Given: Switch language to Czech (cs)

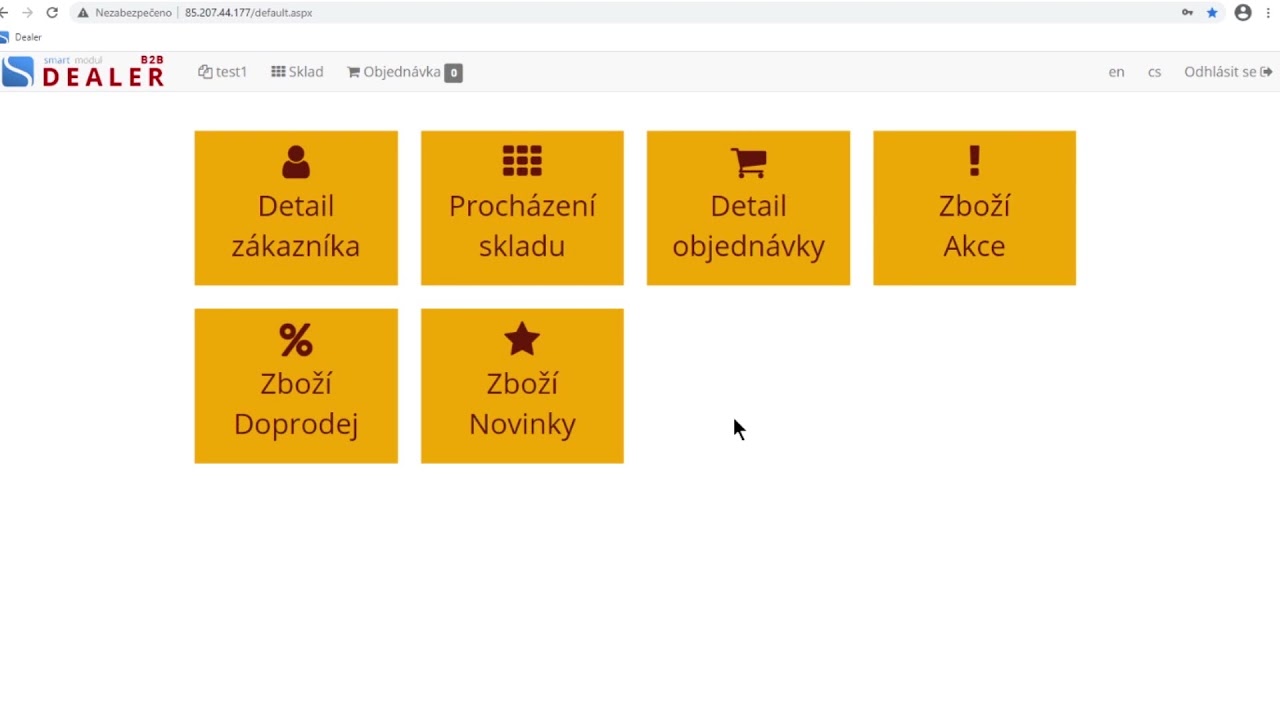Looking at the screenshot, I should (x=1154, y=72).
